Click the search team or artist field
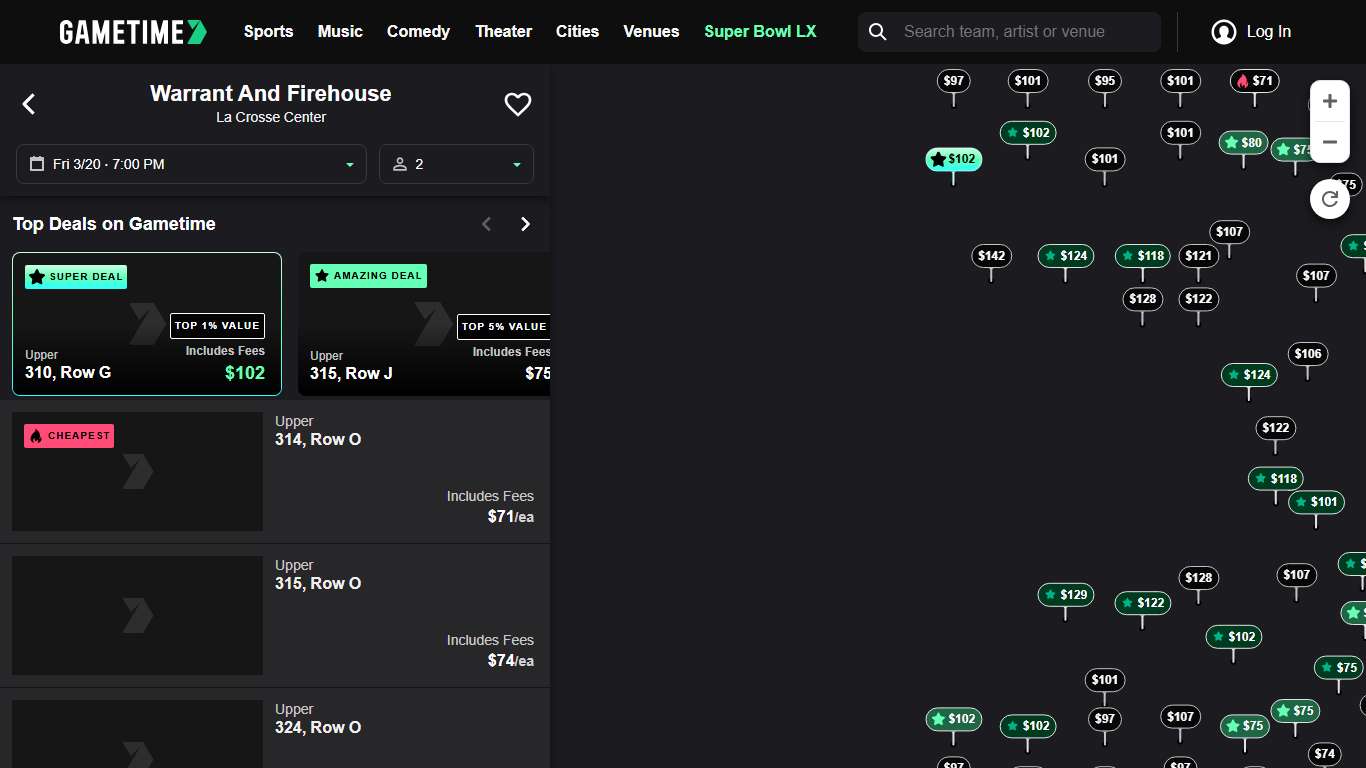Screen dimensions: 1366x768 1025,32
